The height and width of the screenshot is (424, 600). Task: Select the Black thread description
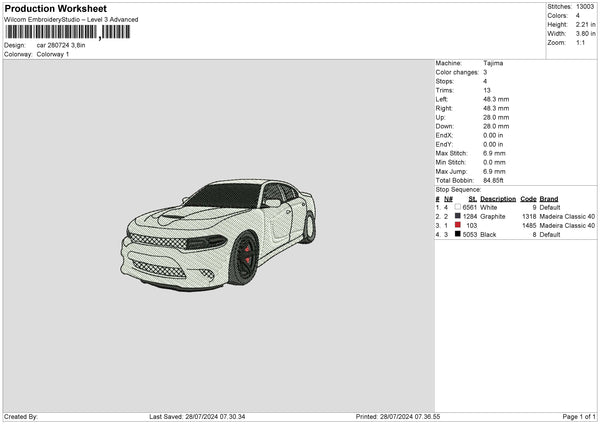[x=488, y=235]
